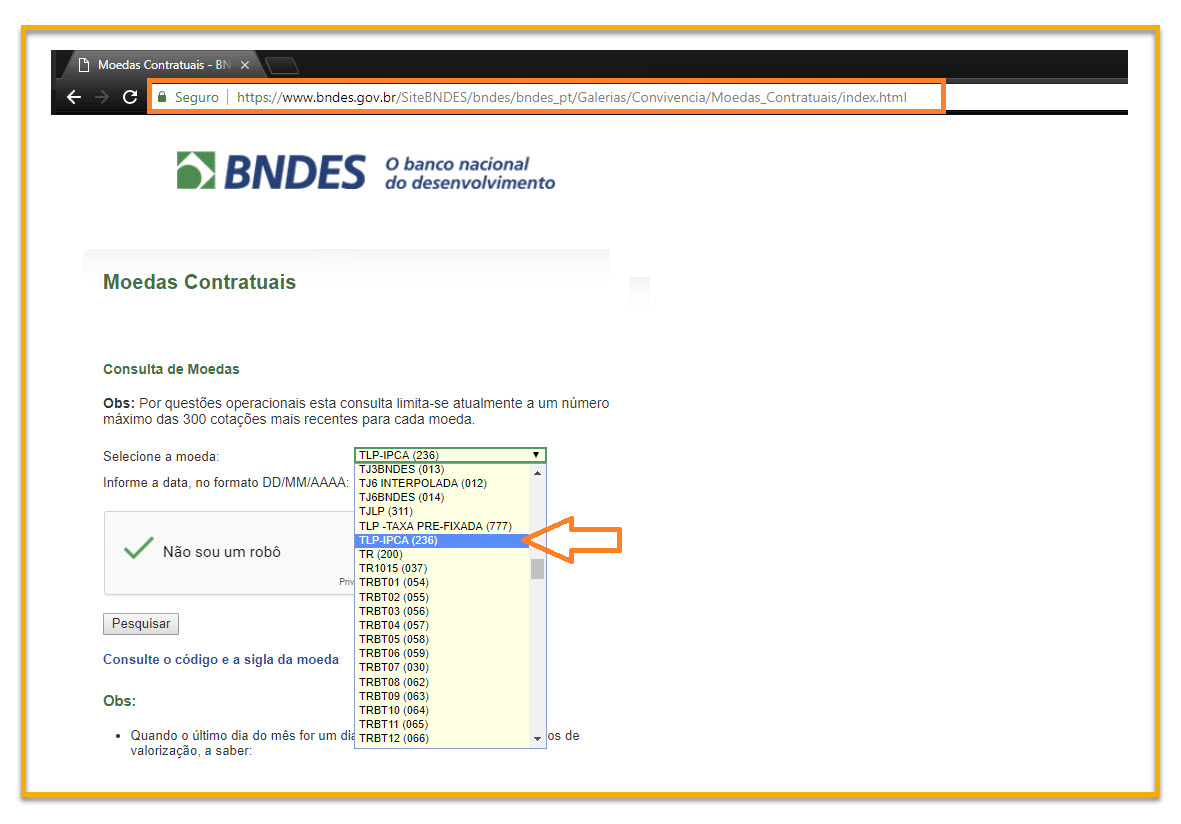Click the Pesquisar button
This screenshot has height=824, width=1181.
(x=141, y=624)
